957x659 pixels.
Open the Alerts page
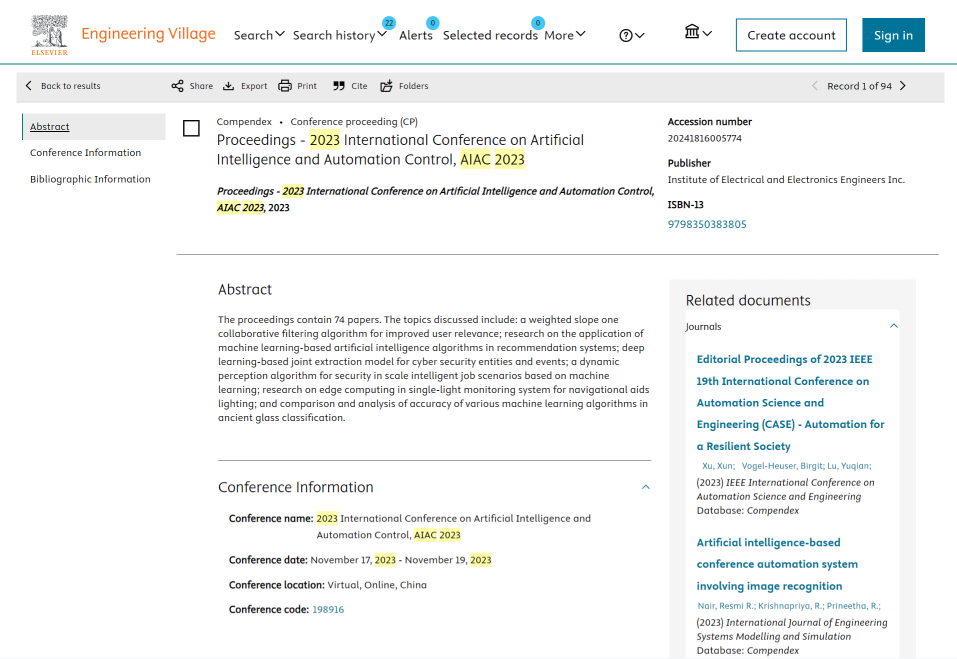pos(416,35)
